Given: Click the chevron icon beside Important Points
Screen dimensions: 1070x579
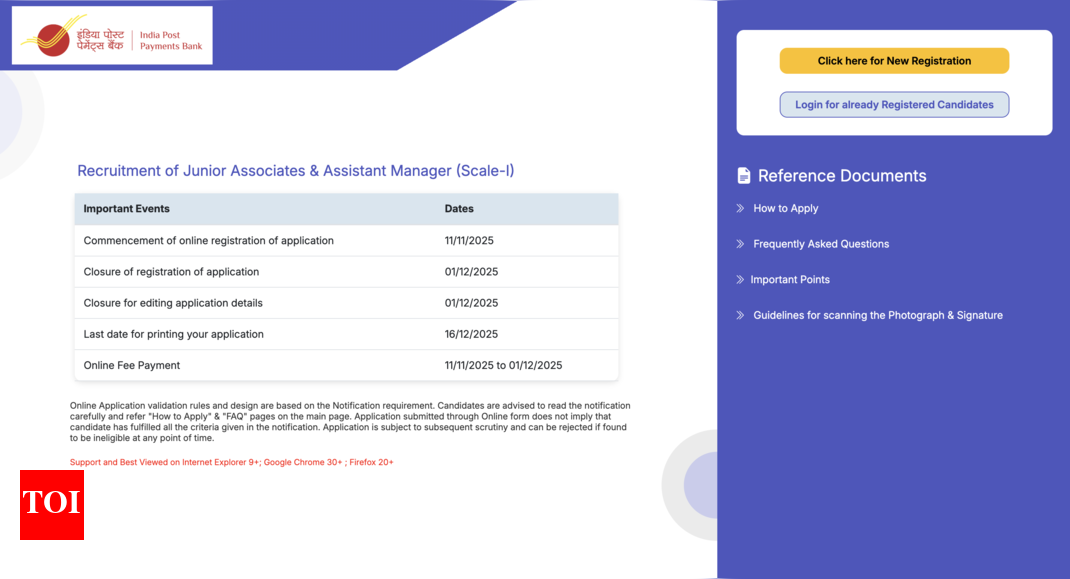Looking at the screenshot, I should [740, 279].
